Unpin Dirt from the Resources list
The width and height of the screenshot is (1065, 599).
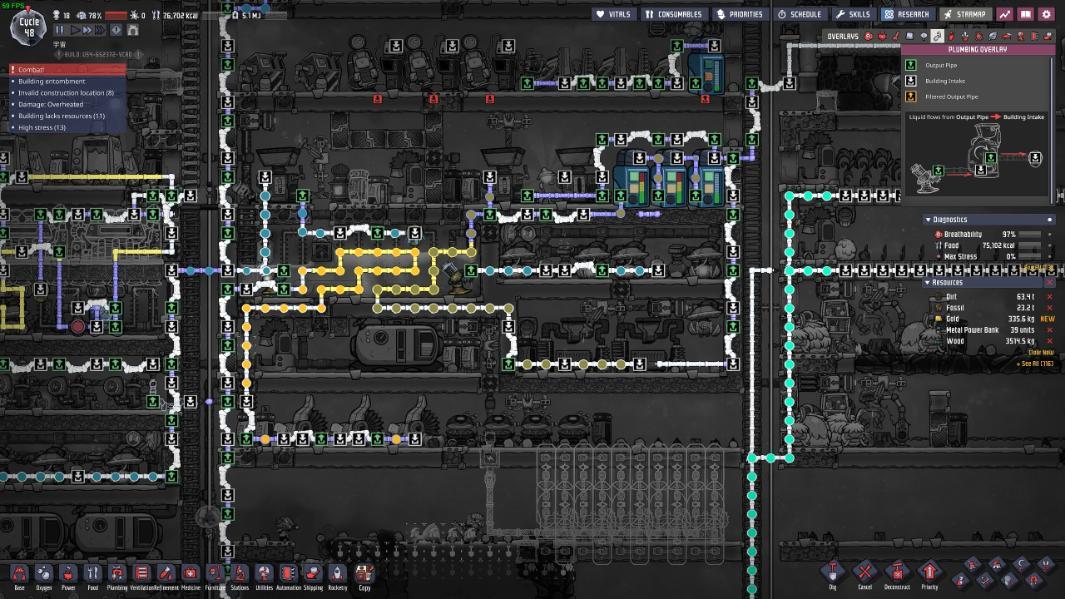pos(1049,297)
